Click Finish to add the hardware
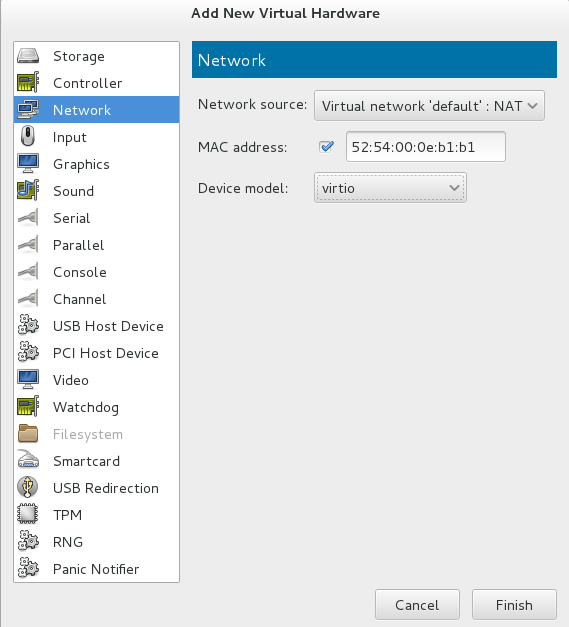The width and height of the screenshot is (569, 627). click(514, 604)
